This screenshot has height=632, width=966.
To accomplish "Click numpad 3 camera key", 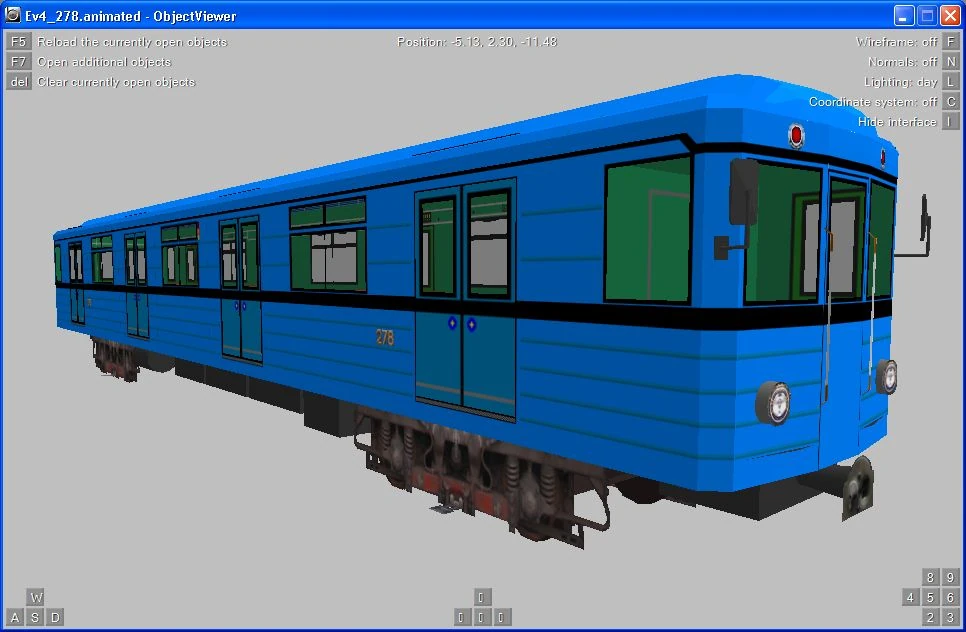I will pos(951,617).
